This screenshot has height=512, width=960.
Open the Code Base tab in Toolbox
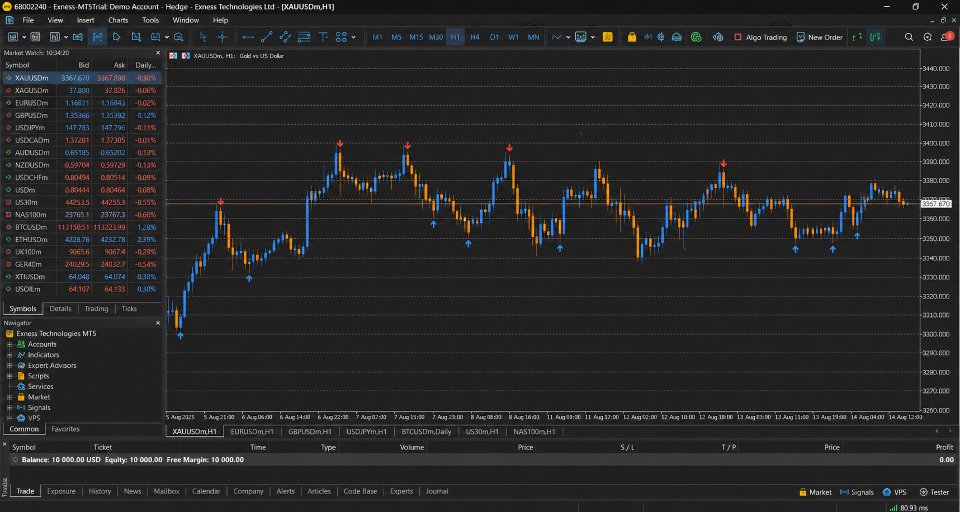point(360,491)
